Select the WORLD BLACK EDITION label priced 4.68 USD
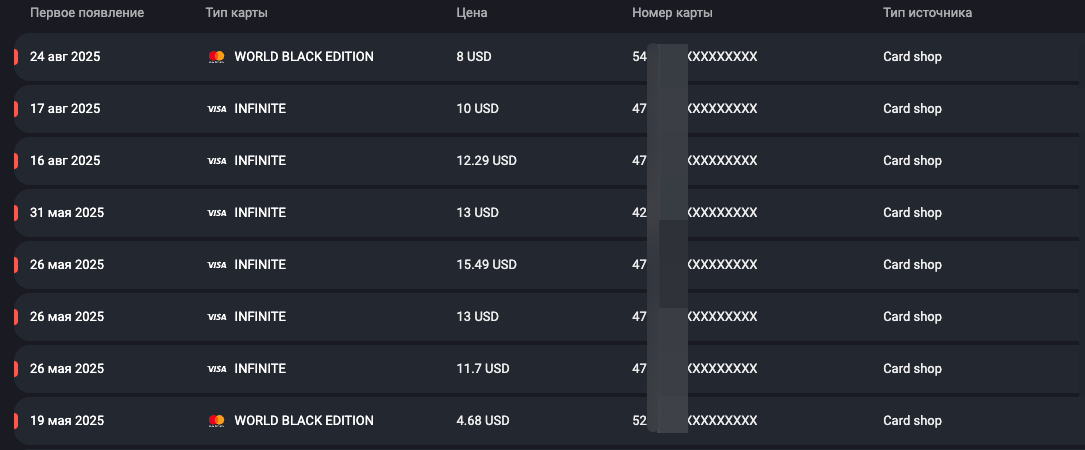 [303, 421]
